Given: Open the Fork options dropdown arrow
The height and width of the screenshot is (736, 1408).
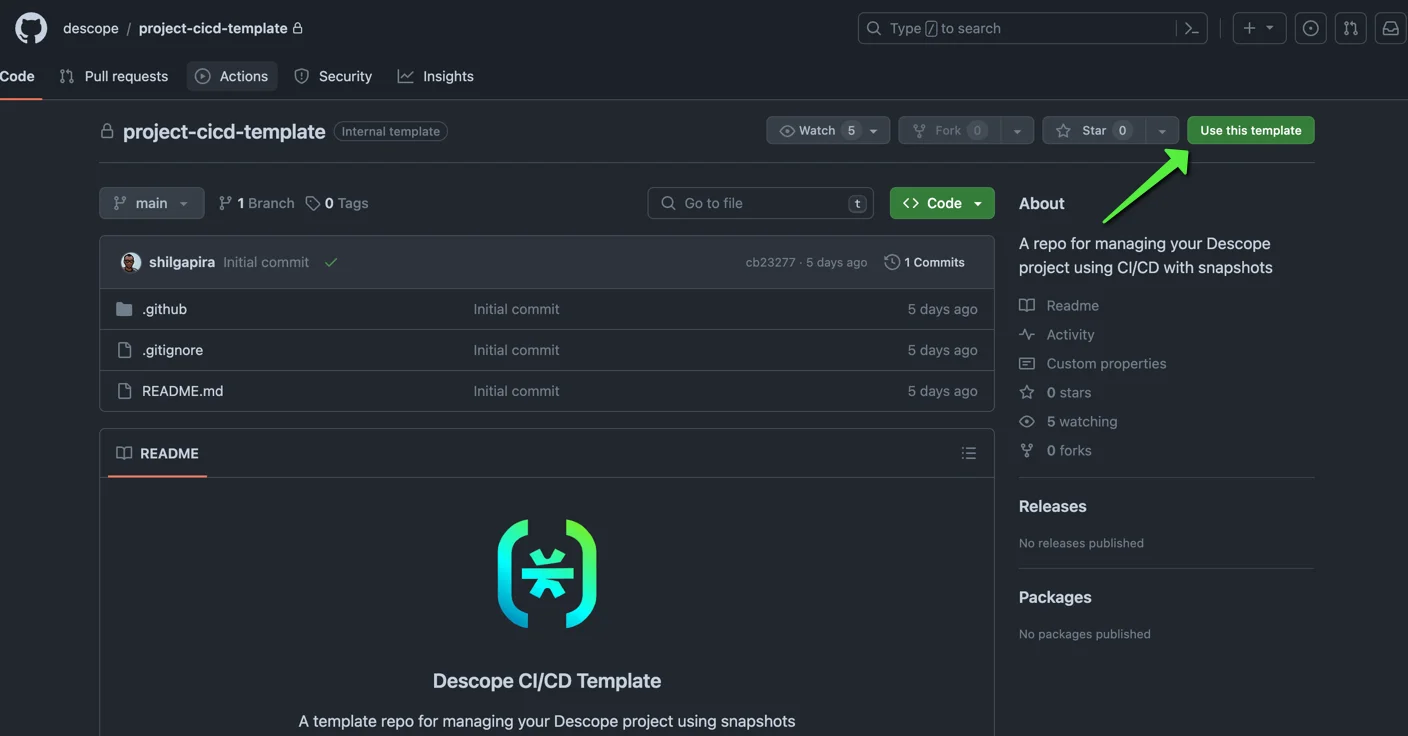Looking at the screenshot, I should pyautogui.click(x=1017, y=130).
